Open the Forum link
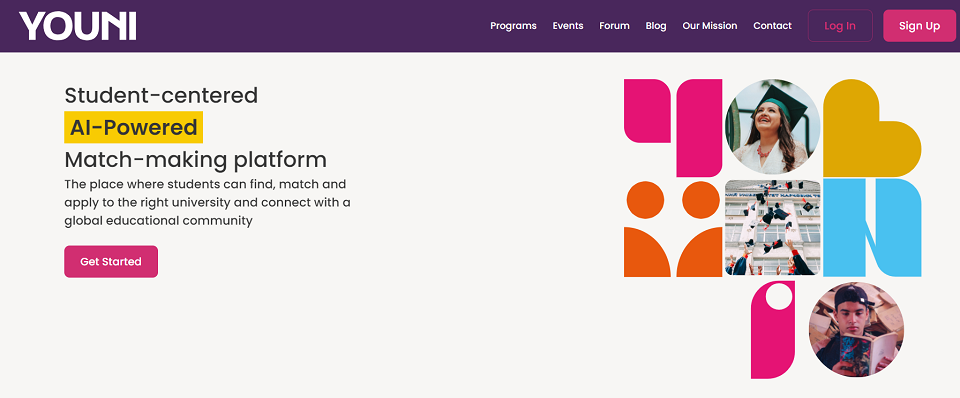960x398 pixels. click(614, 26)
